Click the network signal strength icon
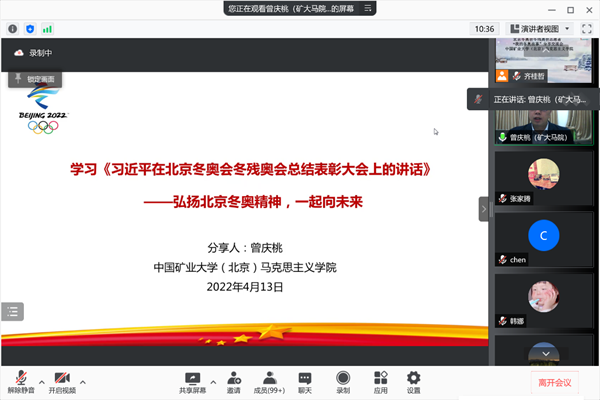Image resolution: width=600 pixels, height=400 pixels. click(x=48, y=29)
